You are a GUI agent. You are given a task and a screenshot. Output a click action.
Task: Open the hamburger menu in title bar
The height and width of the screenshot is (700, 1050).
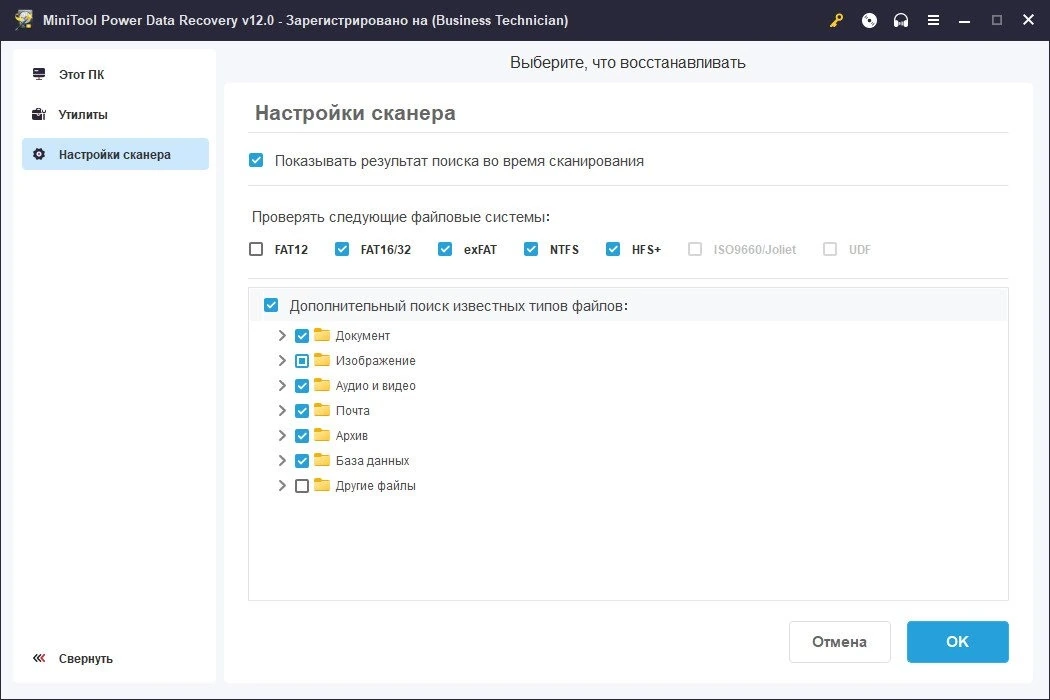(x=933, y=21)
